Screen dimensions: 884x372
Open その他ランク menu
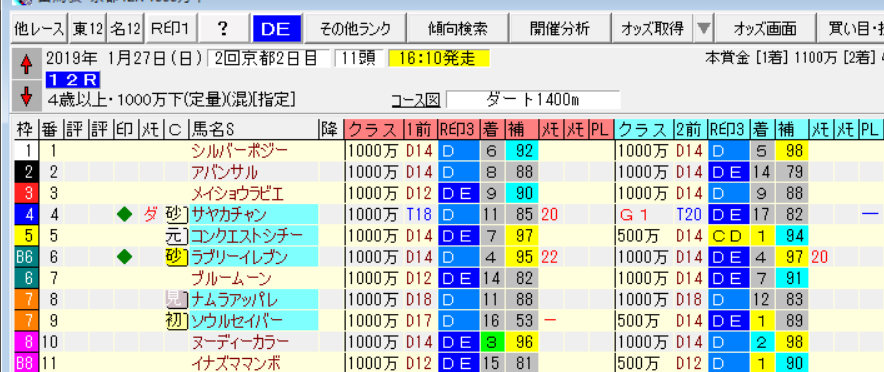click(355, 28)
